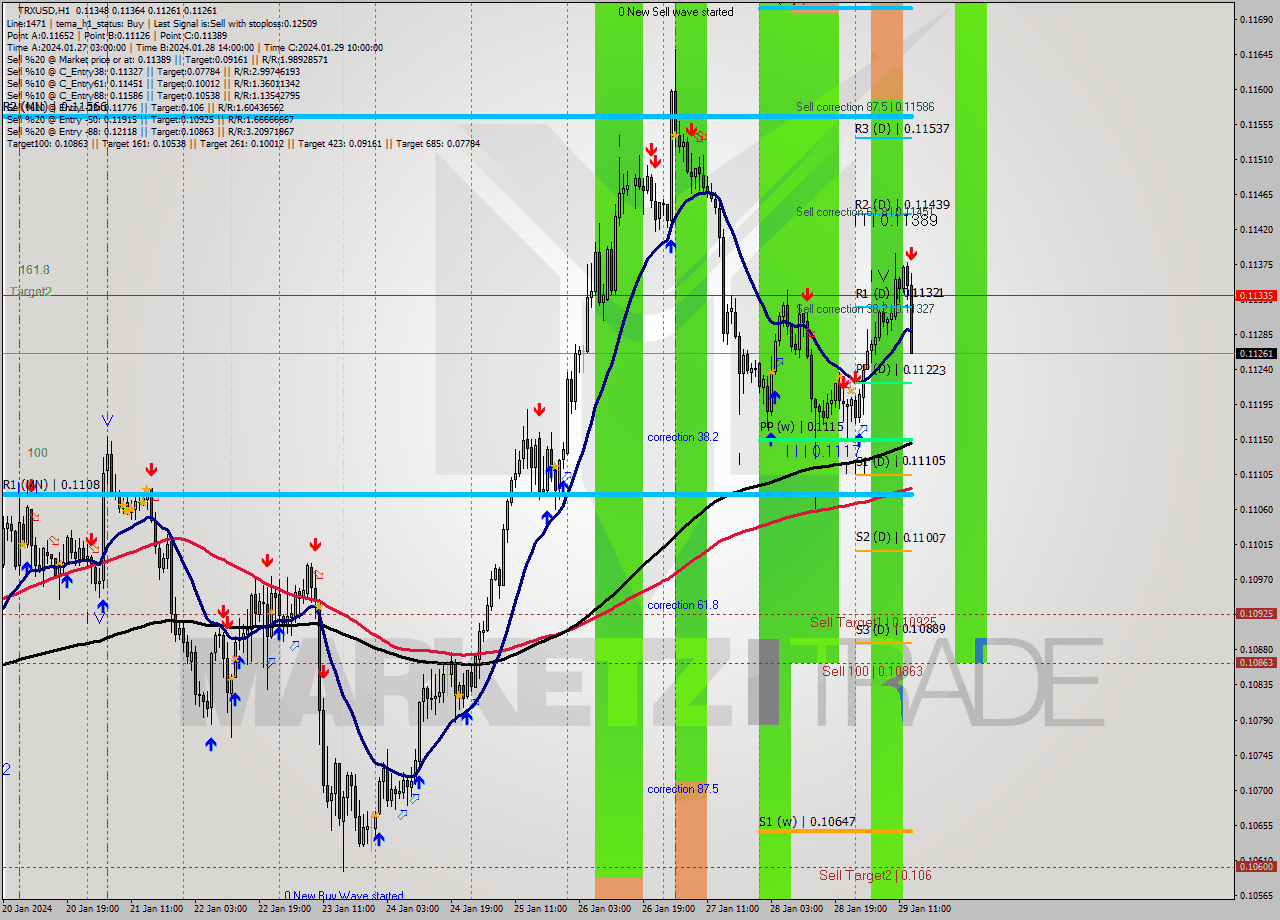Click the 'I I 0.11389' wave label
1280x920 pixels.
[x=896, y=220]
